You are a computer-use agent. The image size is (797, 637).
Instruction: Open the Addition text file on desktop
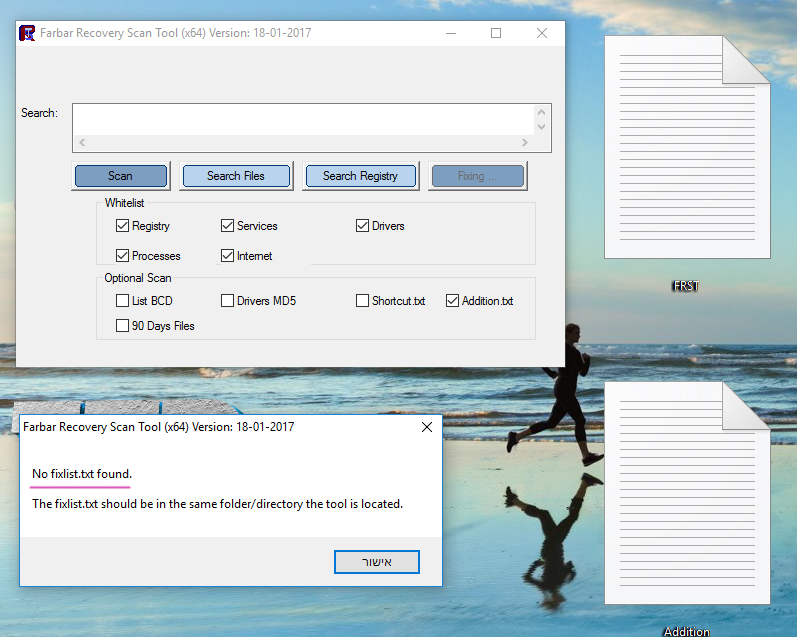pyautogui.click(x=687, y=493)
